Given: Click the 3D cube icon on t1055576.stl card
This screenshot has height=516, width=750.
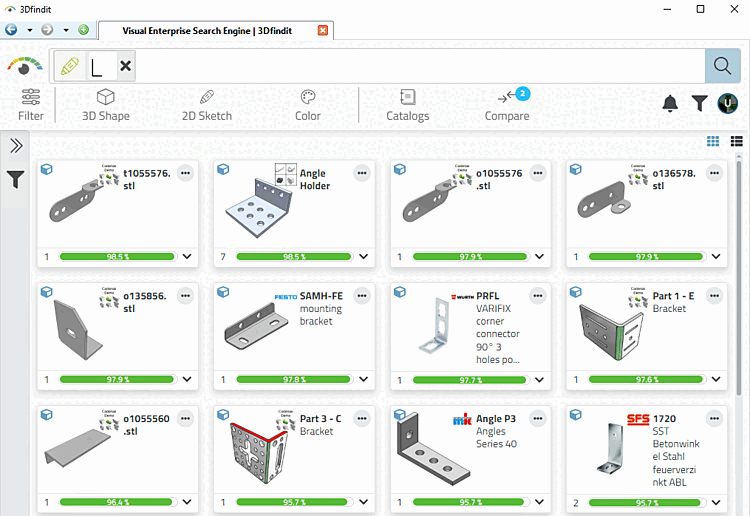Looking at the screenshot, I should pos(47,169).
